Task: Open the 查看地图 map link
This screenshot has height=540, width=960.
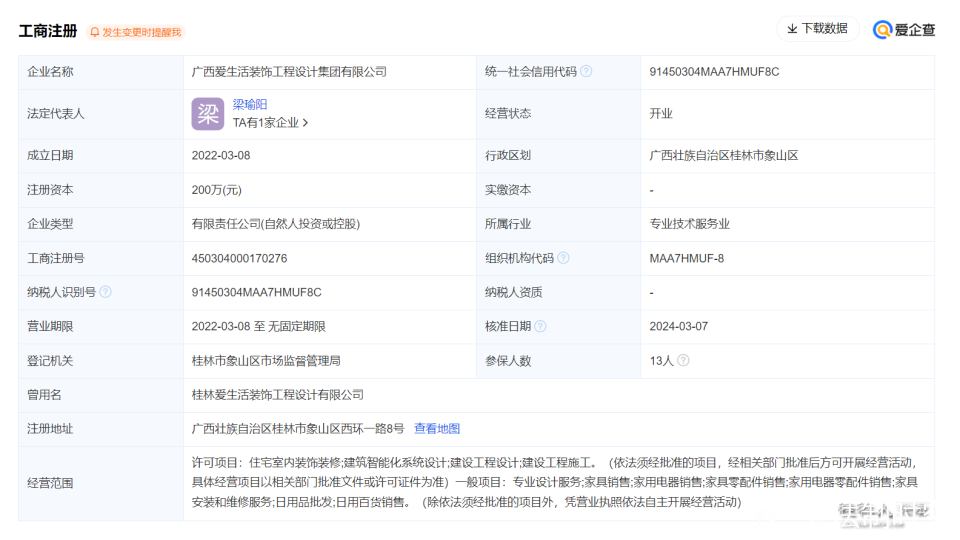Action: (437, 429)
